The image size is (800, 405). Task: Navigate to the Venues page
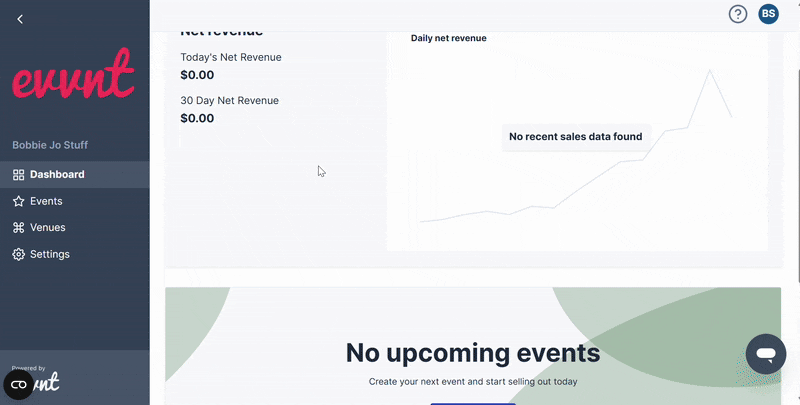point(48,228)
